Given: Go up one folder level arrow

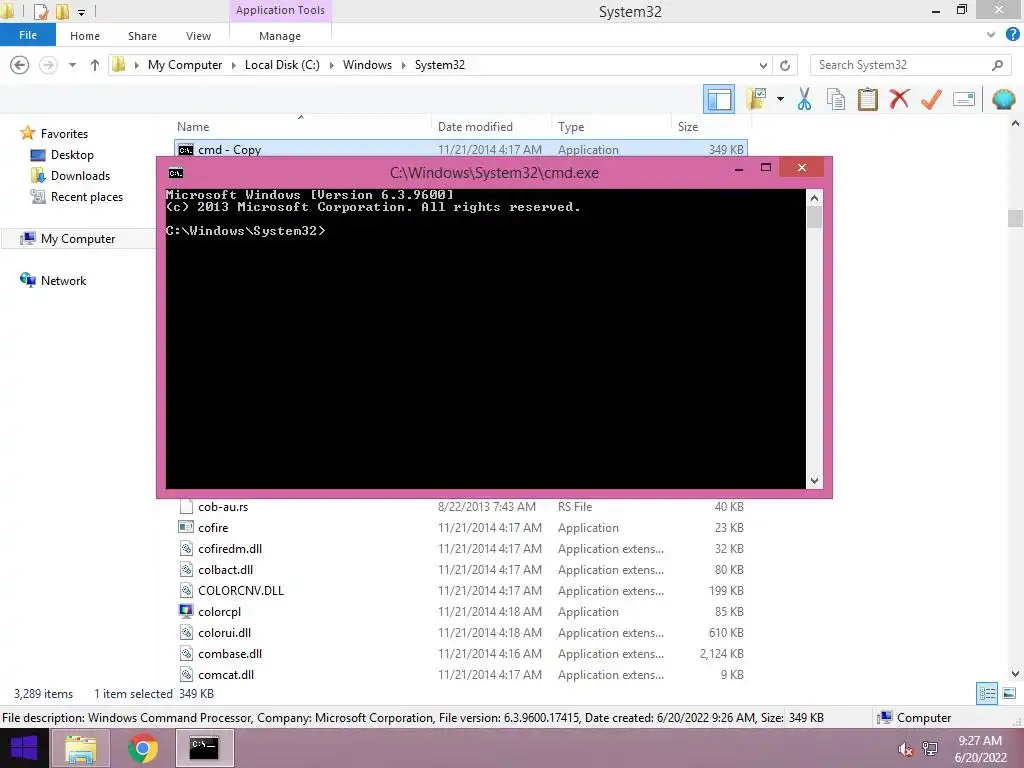Looking at the screenshot, I should pyautogui.click(x=95, y=65).
